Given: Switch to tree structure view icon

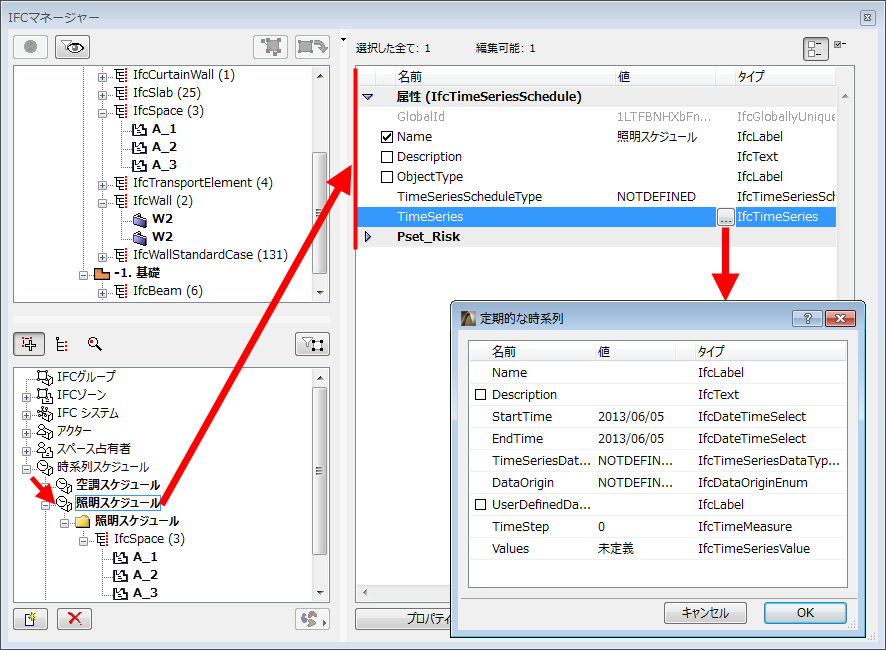Looking at the screenshot, I should (x=62, y=344).
